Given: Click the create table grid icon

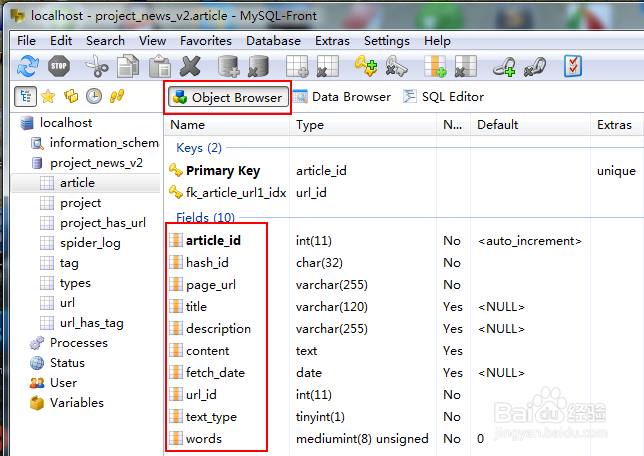Looking at the screenshot, I should click(x=297, y=66).
